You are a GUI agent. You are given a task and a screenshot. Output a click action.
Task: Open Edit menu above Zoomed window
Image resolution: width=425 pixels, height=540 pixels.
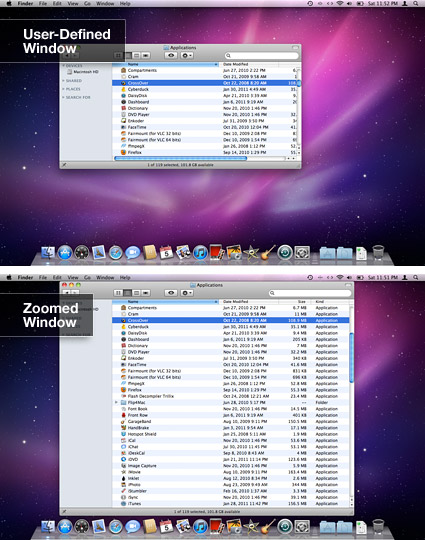(x=57, y=277)
